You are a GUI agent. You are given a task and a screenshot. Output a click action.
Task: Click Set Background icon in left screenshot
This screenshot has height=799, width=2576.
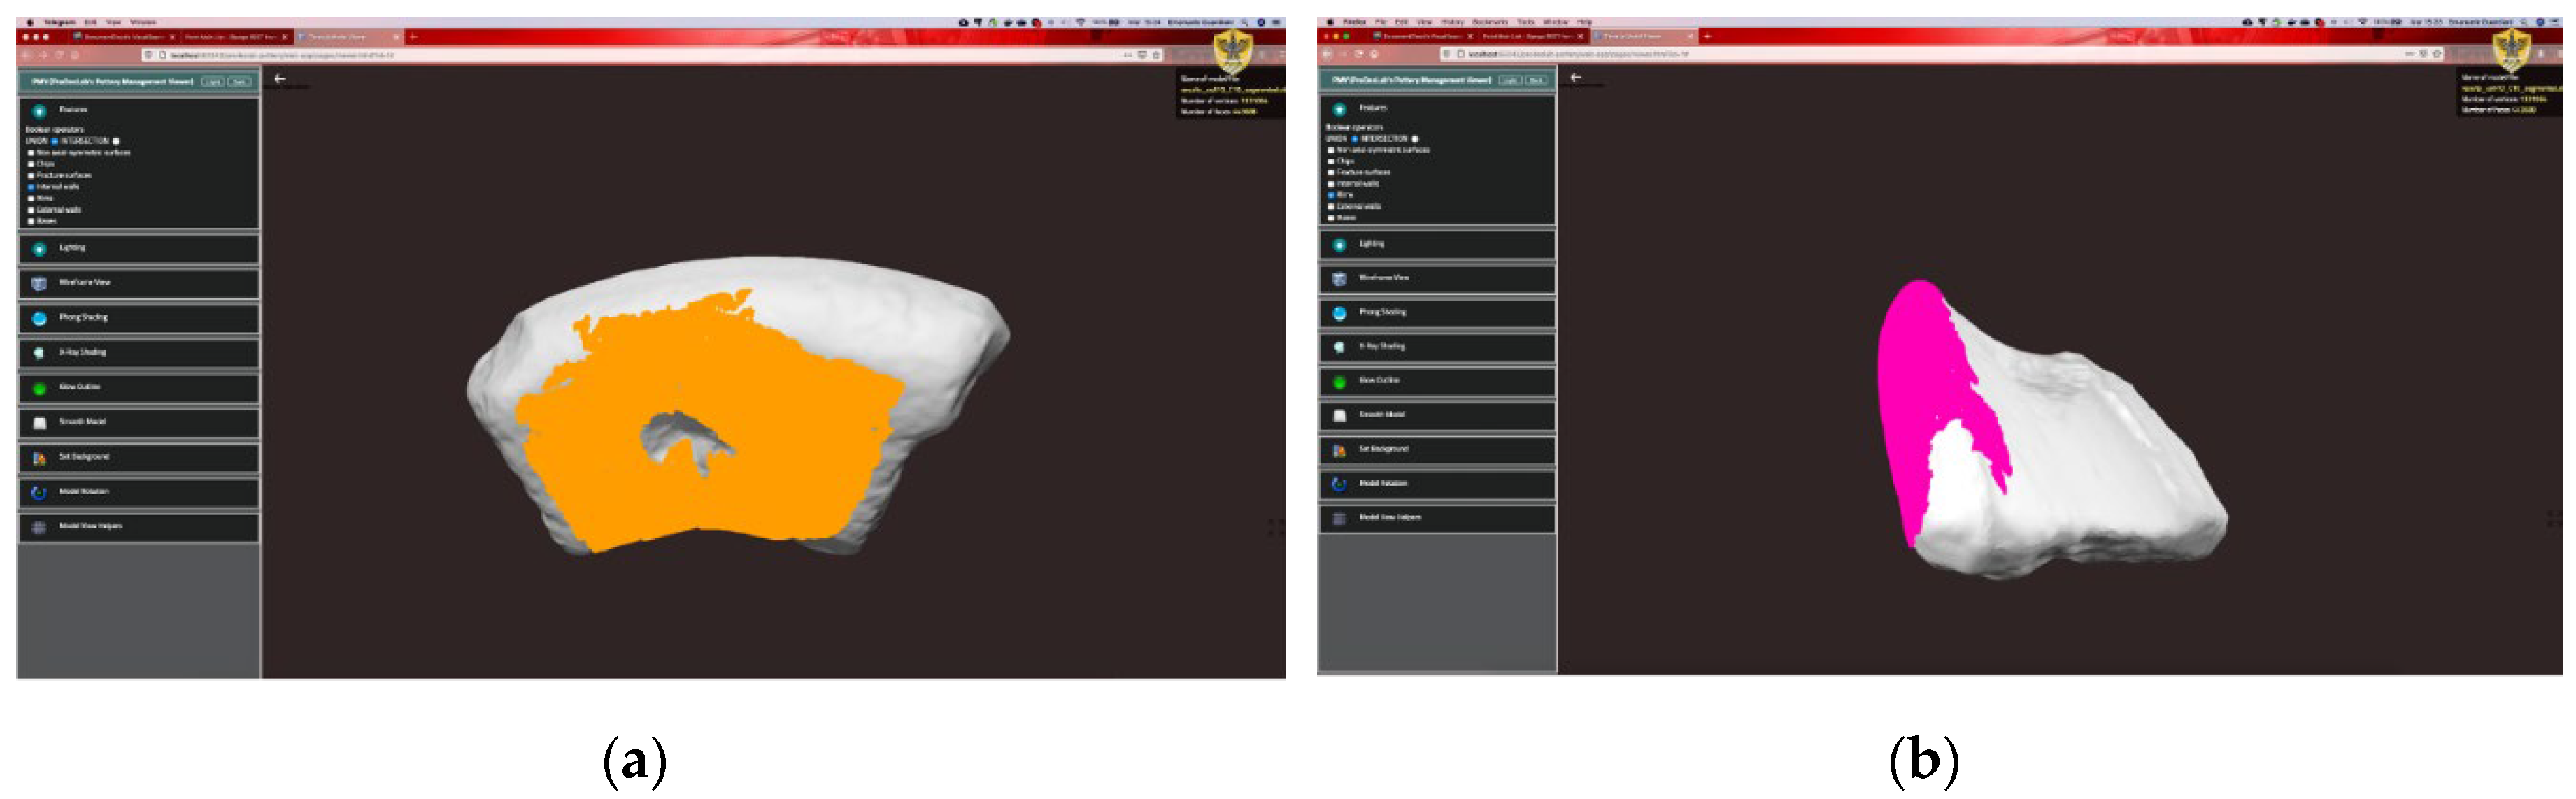[39, 458]
